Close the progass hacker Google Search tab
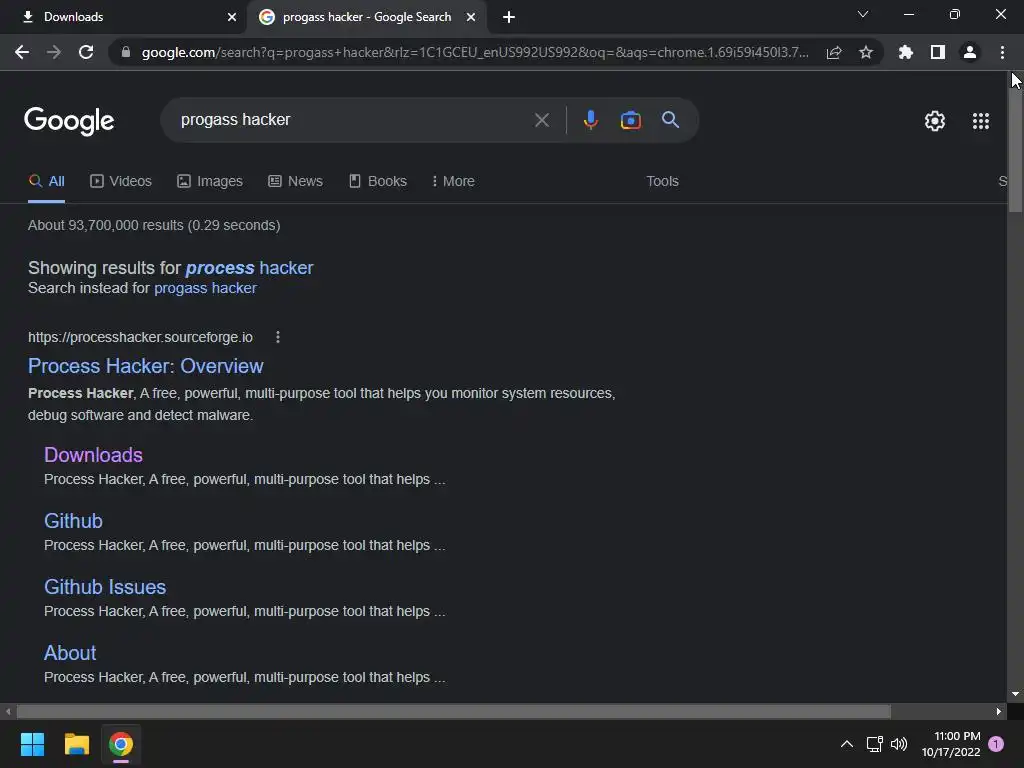The image size is (1024, 768). click(471, 17)
